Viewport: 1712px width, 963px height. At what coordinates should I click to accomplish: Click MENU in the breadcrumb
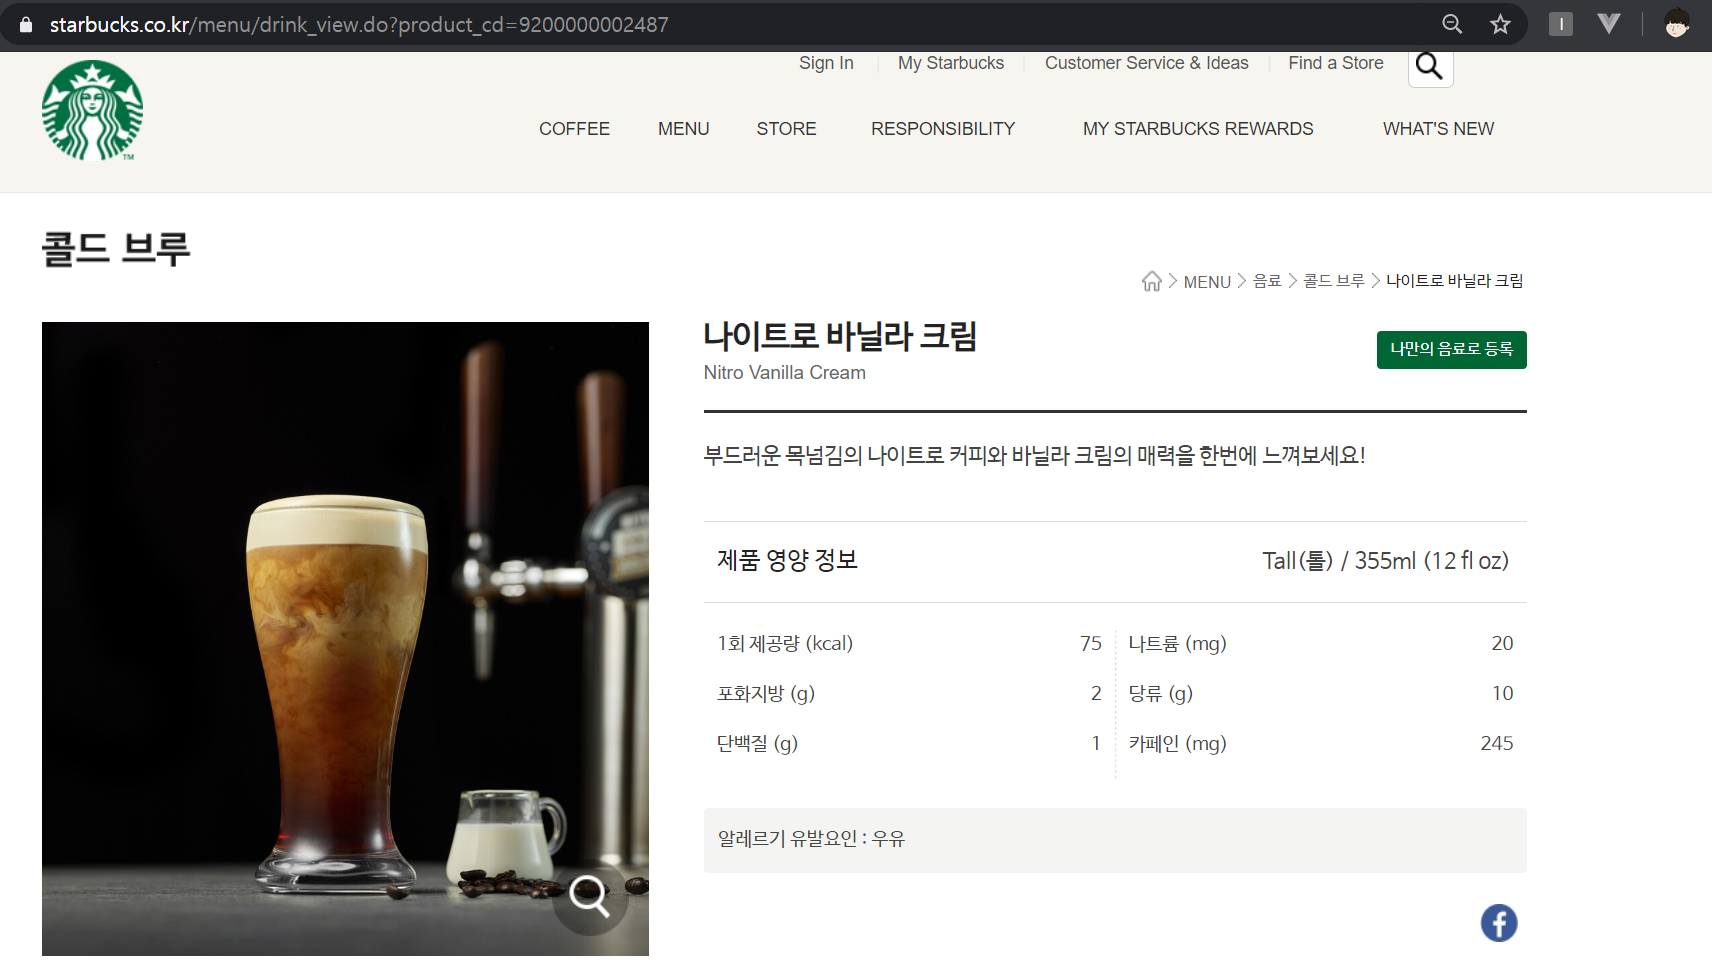[1207, 282]
